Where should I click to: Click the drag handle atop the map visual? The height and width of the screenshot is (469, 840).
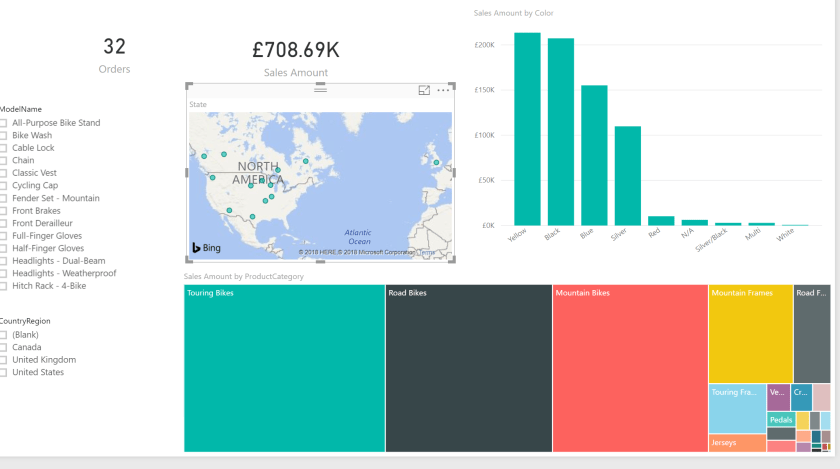320,89
